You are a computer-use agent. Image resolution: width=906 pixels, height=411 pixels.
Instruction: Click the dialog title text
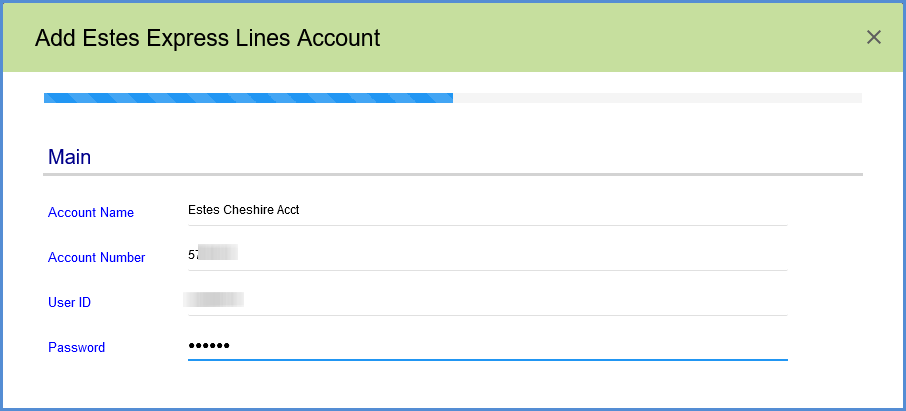pyautogui.click(x=207, y=39)
